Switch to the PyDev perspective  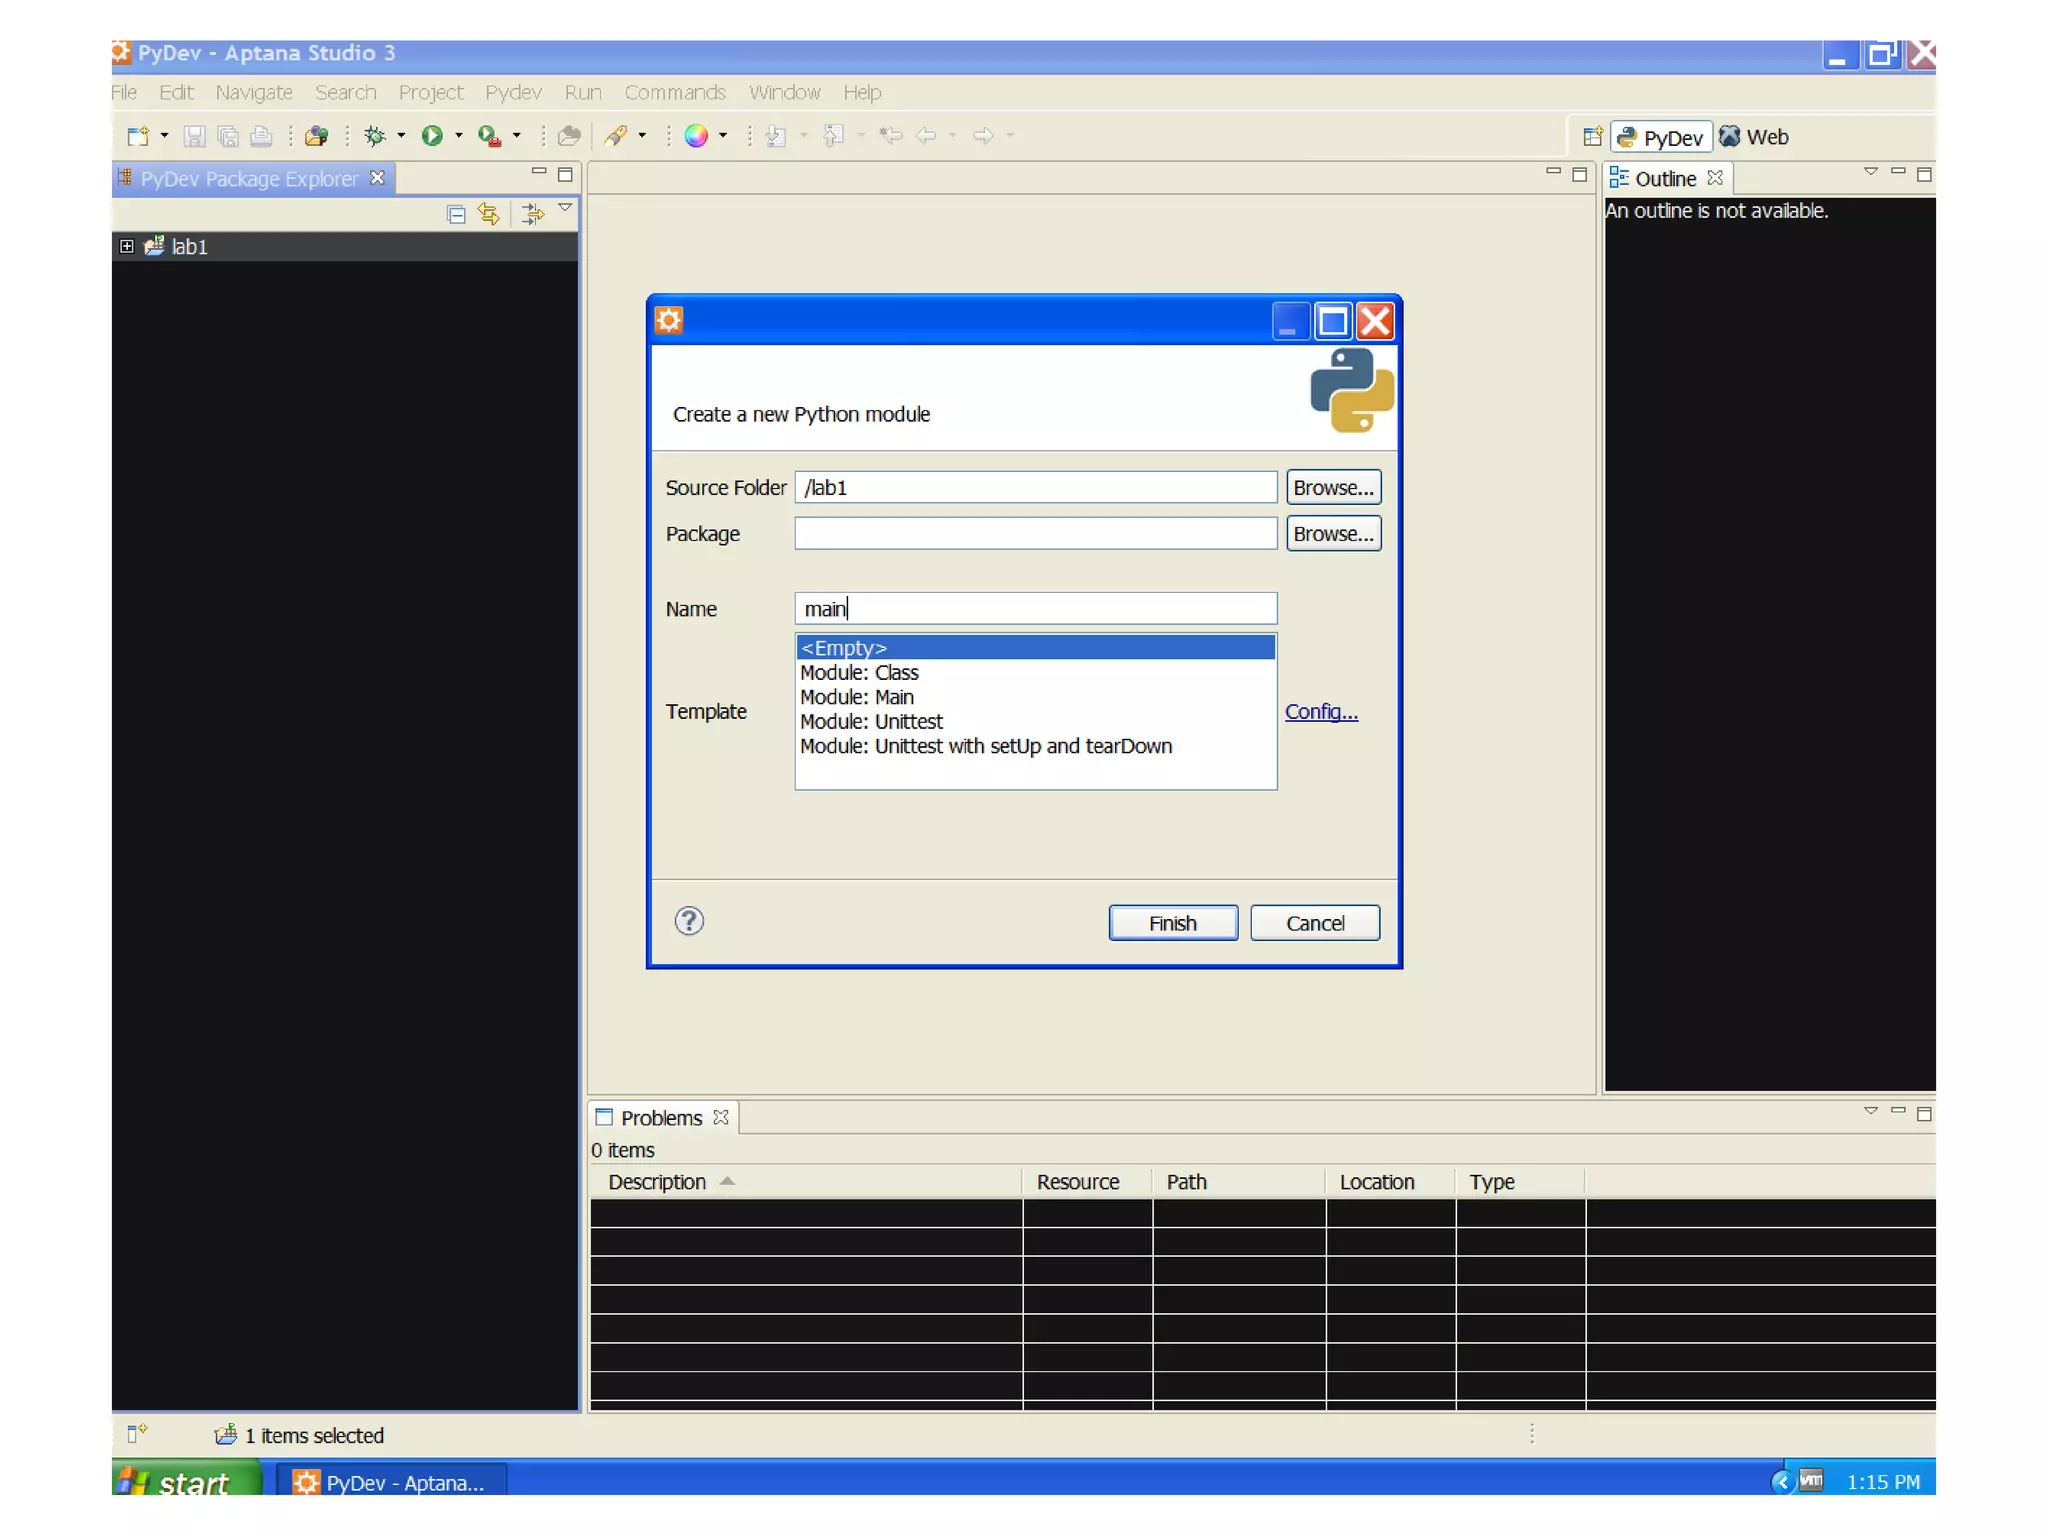1661,137
